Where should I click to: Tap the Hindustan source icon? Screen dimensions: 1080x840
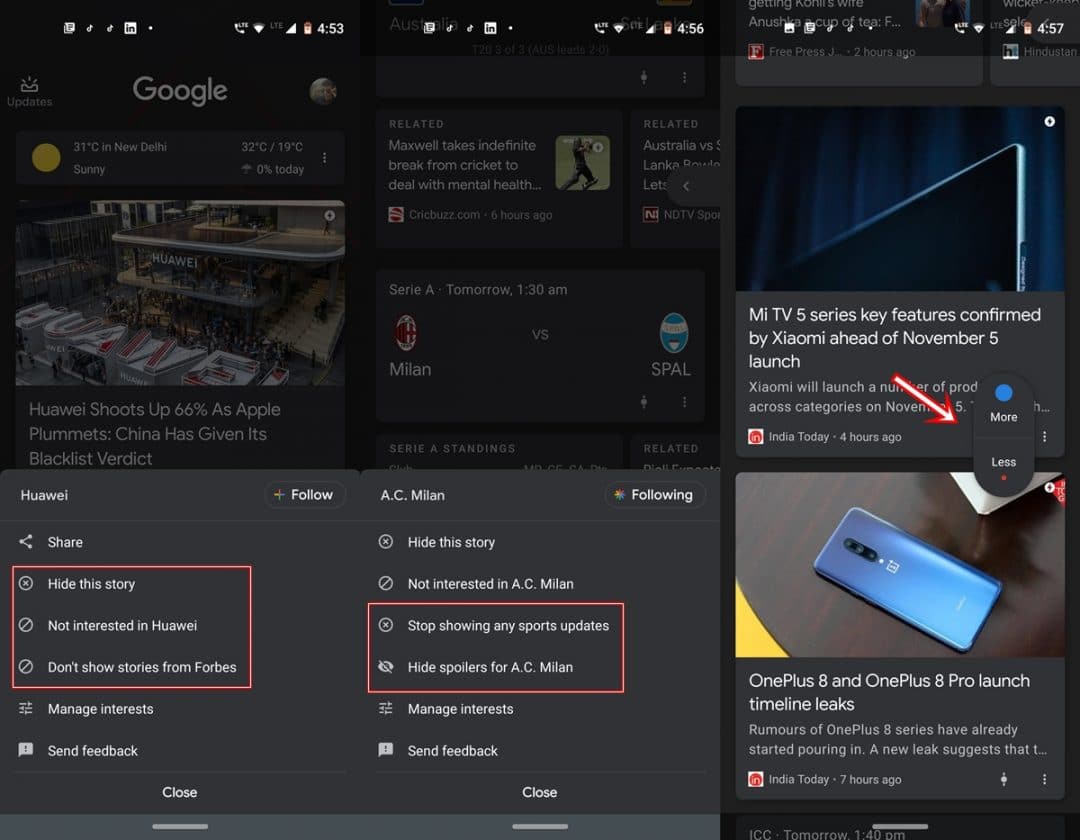tap(1010, 52)
